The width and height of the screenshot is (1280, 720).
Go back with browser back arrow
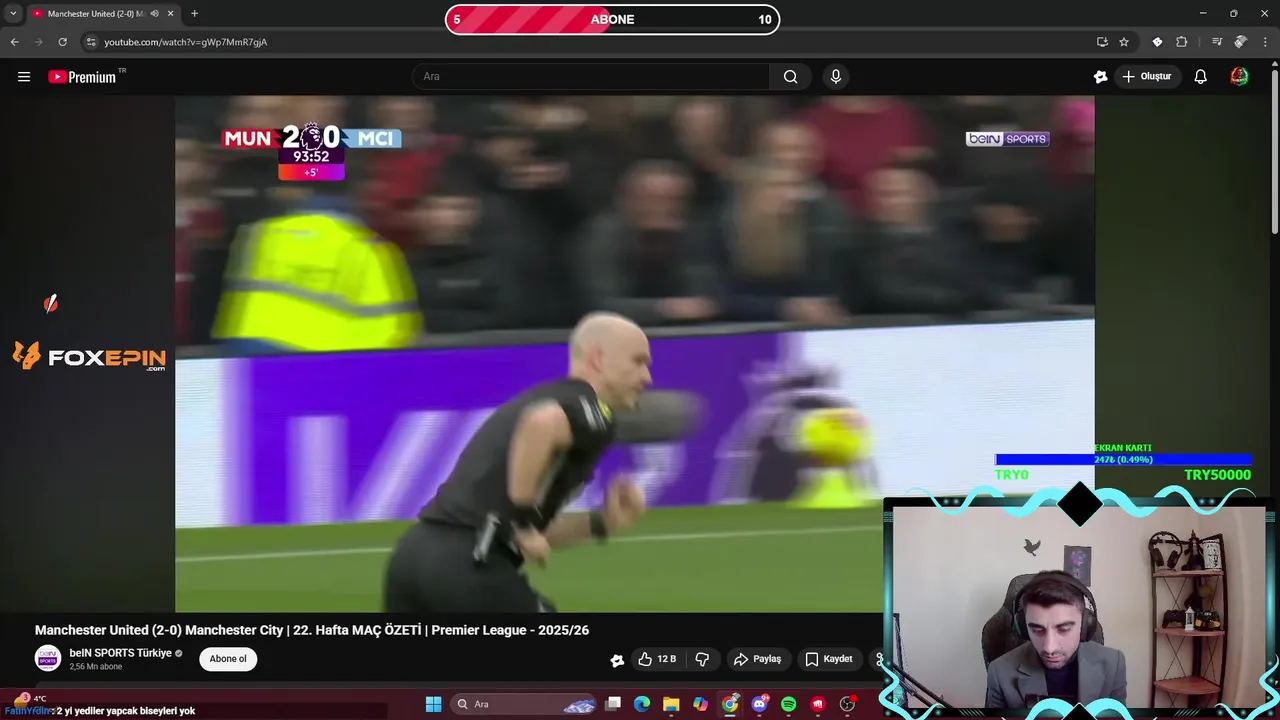coord(14,42)
